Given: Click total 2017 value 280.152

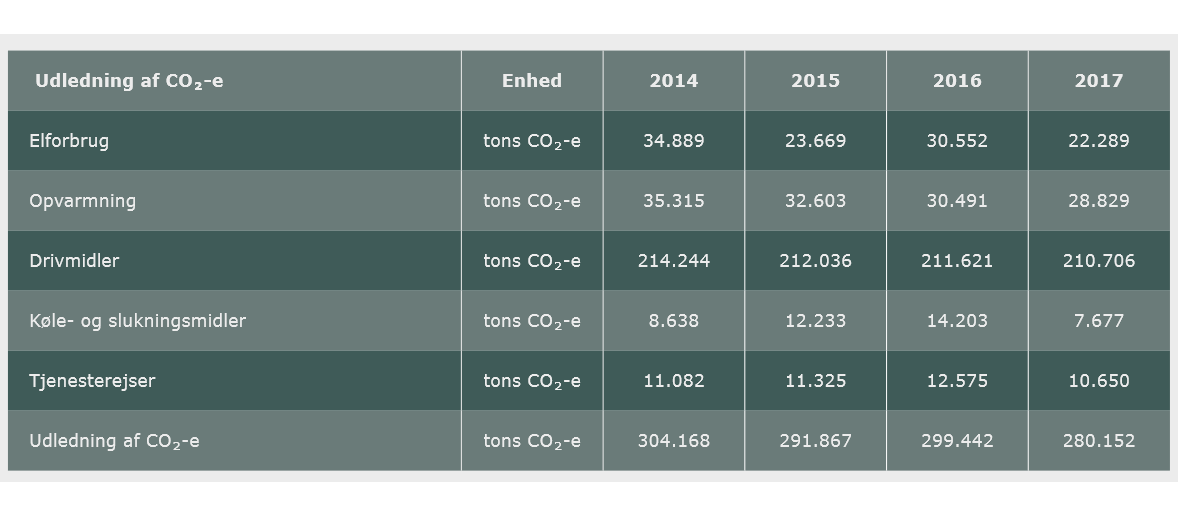Looking at the screenshot, I should click(1098, 441).
